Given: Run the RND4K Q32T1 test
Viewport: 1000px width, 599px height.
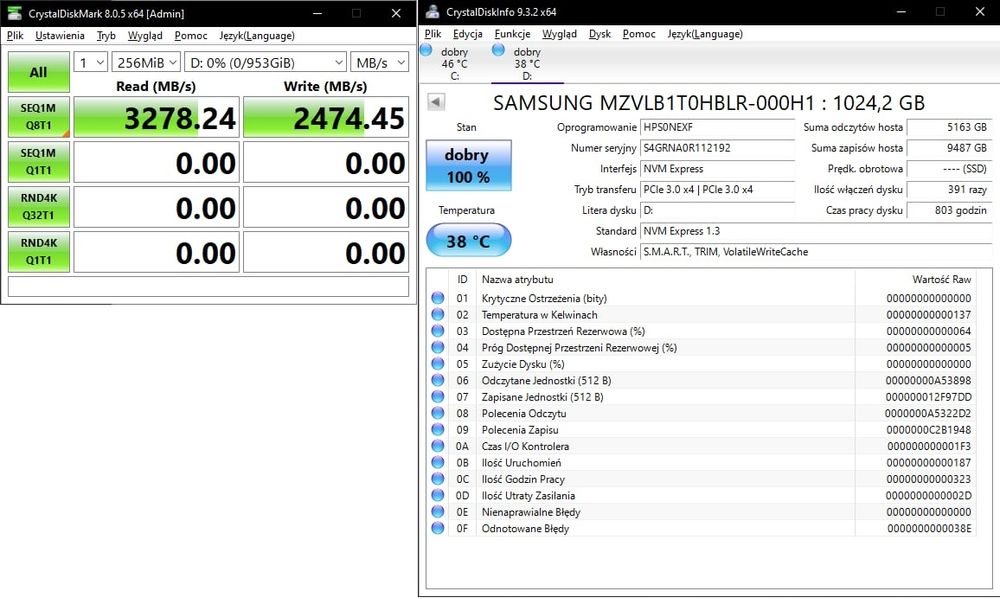Looking at the screenshot, I should coord(39,207).
